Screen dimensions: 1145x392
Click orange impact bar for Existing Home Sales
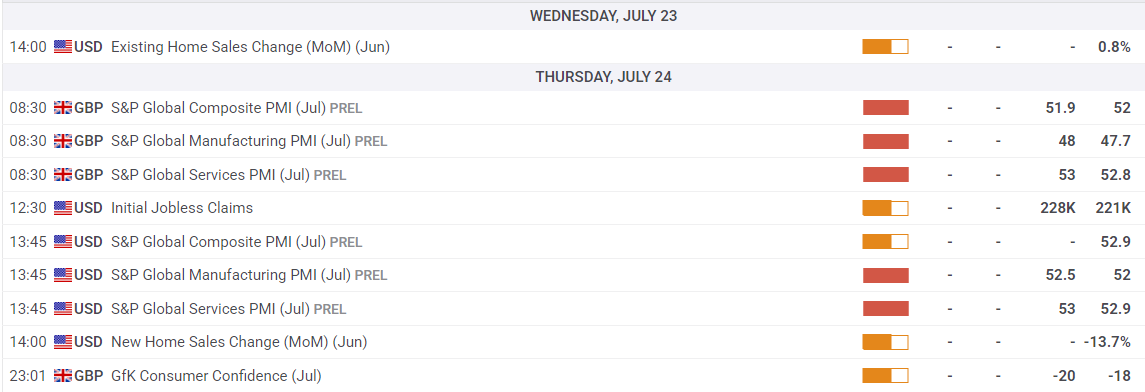pos(885,47)
